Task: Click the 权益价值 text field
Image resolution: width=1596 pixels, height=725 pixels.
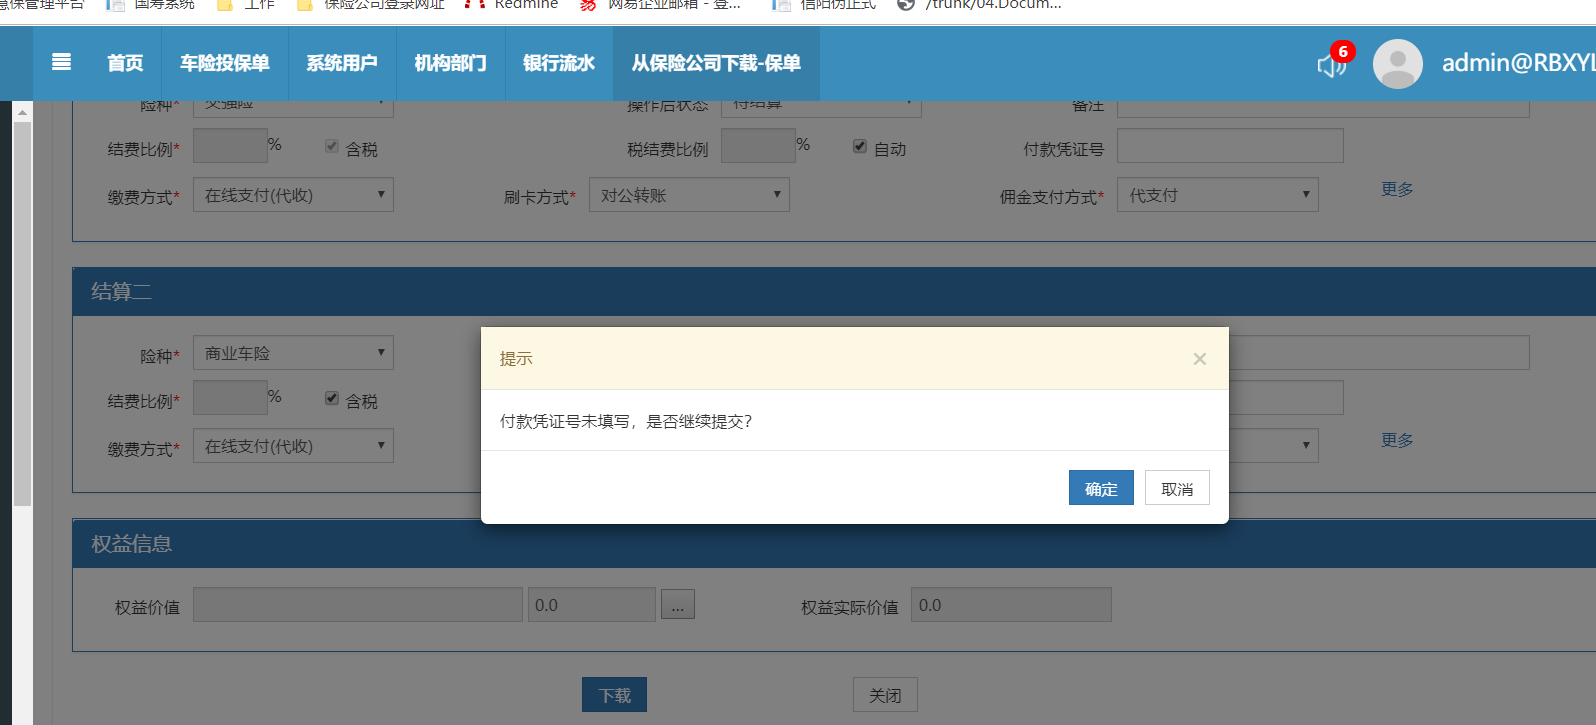Action: click(358, 605)
